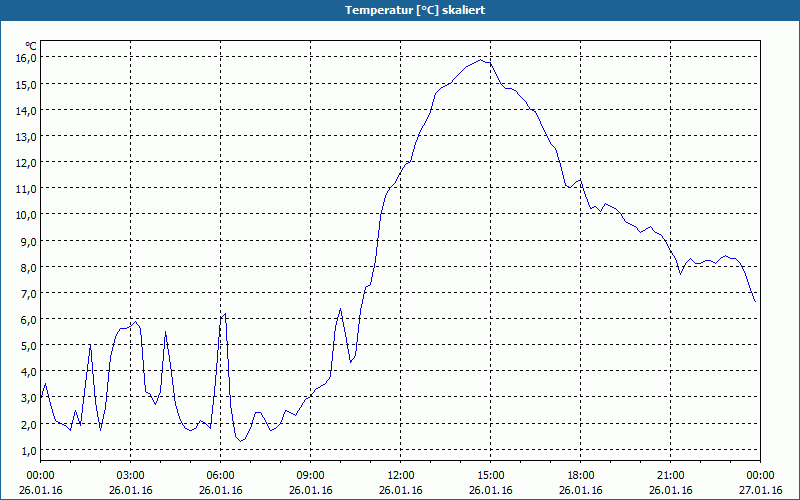
Task: Click the 3,0 y-axis label
Action: (29, 398)
